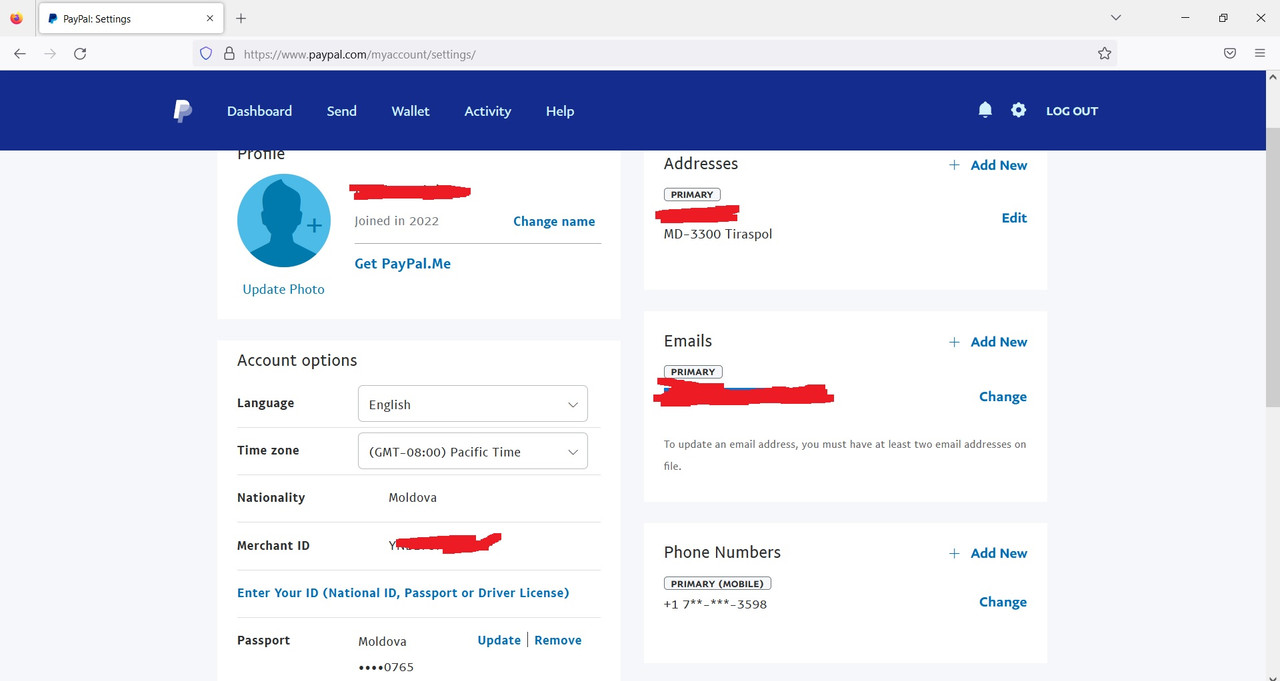
Task: View Activity page
Action: (488, 111)
